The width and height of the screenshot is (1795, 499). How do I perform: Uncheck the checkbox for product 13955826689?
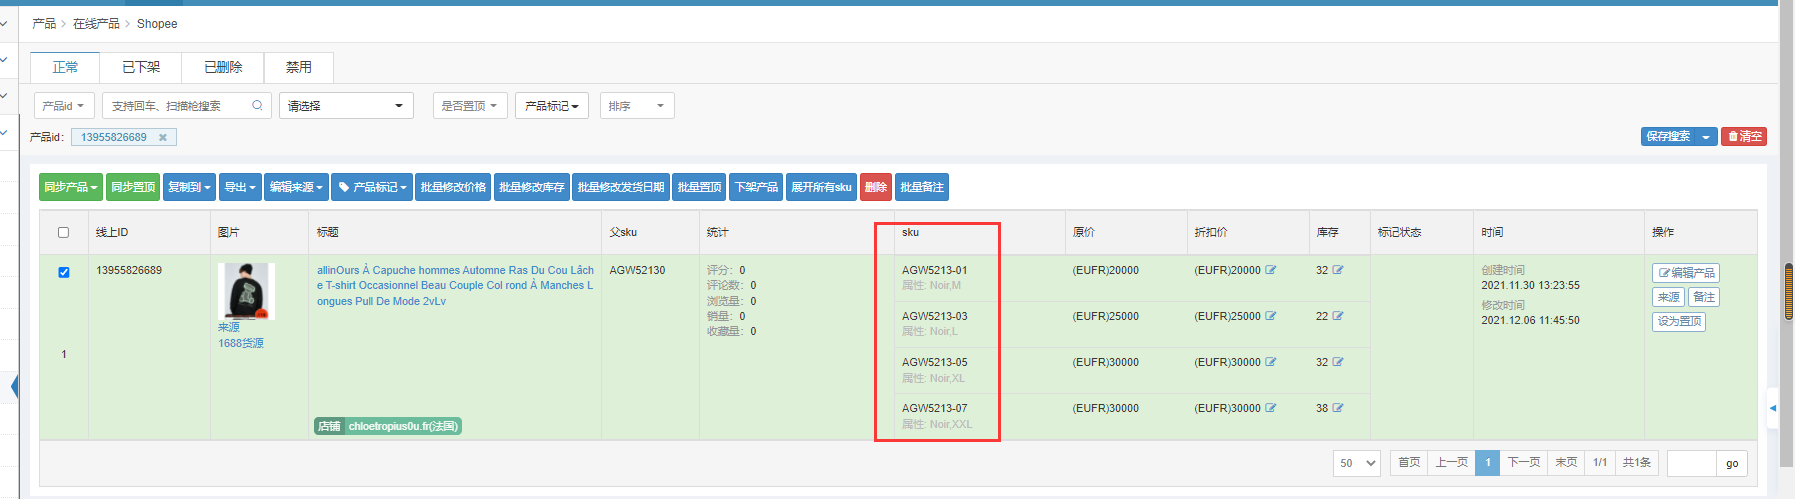coord(64,272)
